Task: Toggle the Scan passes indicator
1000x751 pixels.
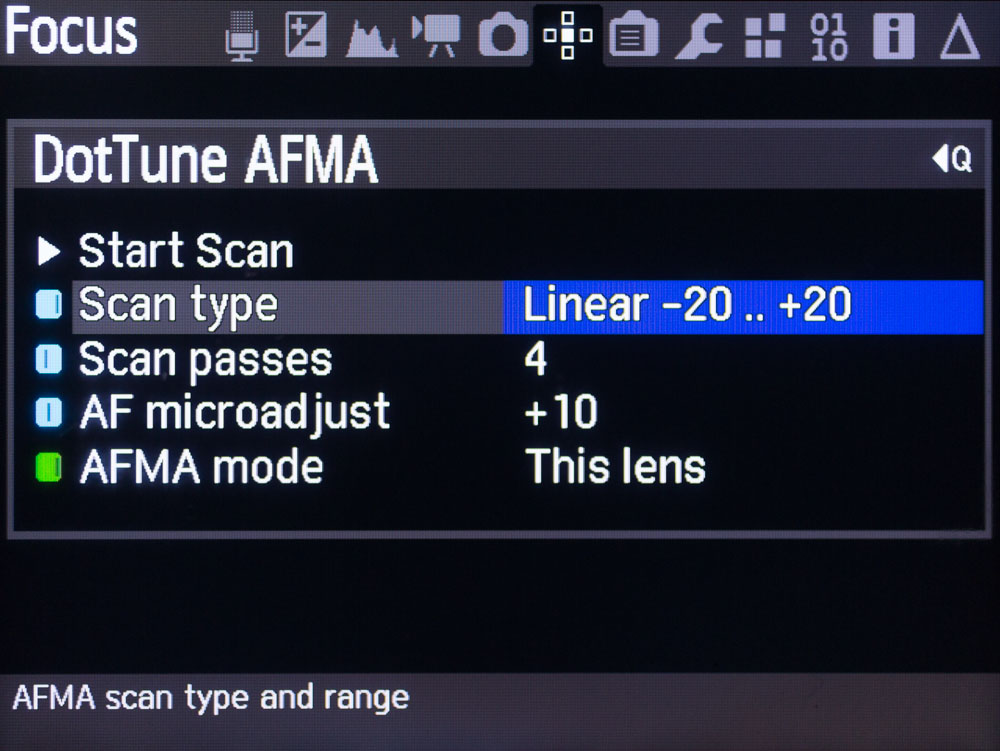Action: (x=49, y=359)
